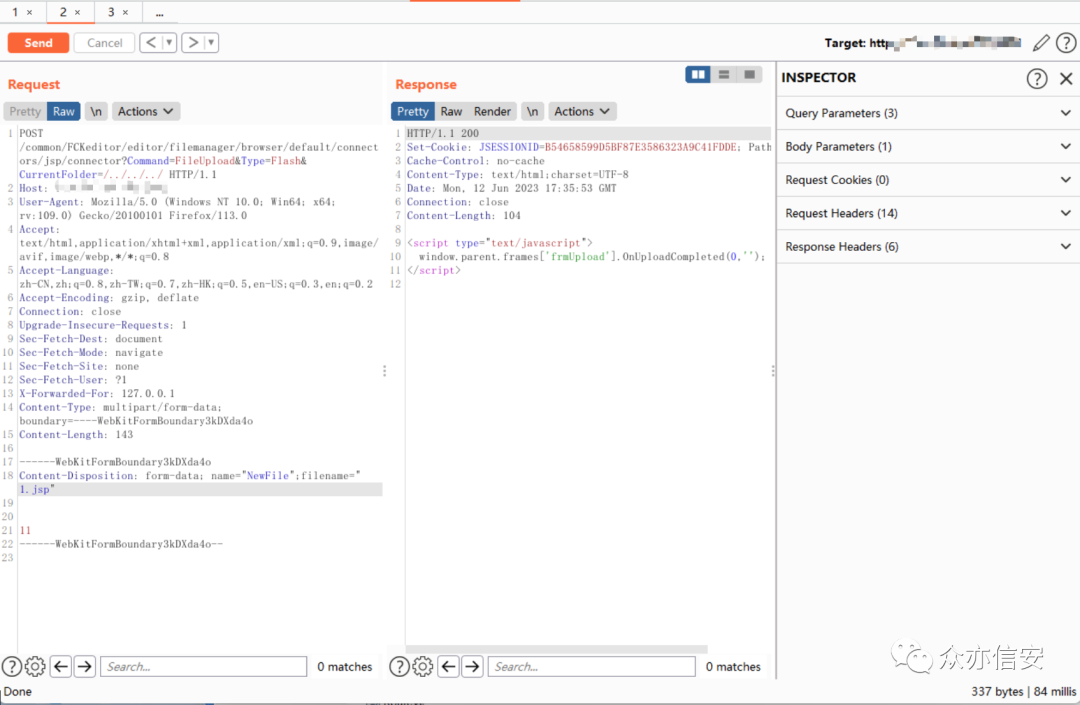
Task: Toggle \n non-printable chars in Response
Action: pos(532,112)
